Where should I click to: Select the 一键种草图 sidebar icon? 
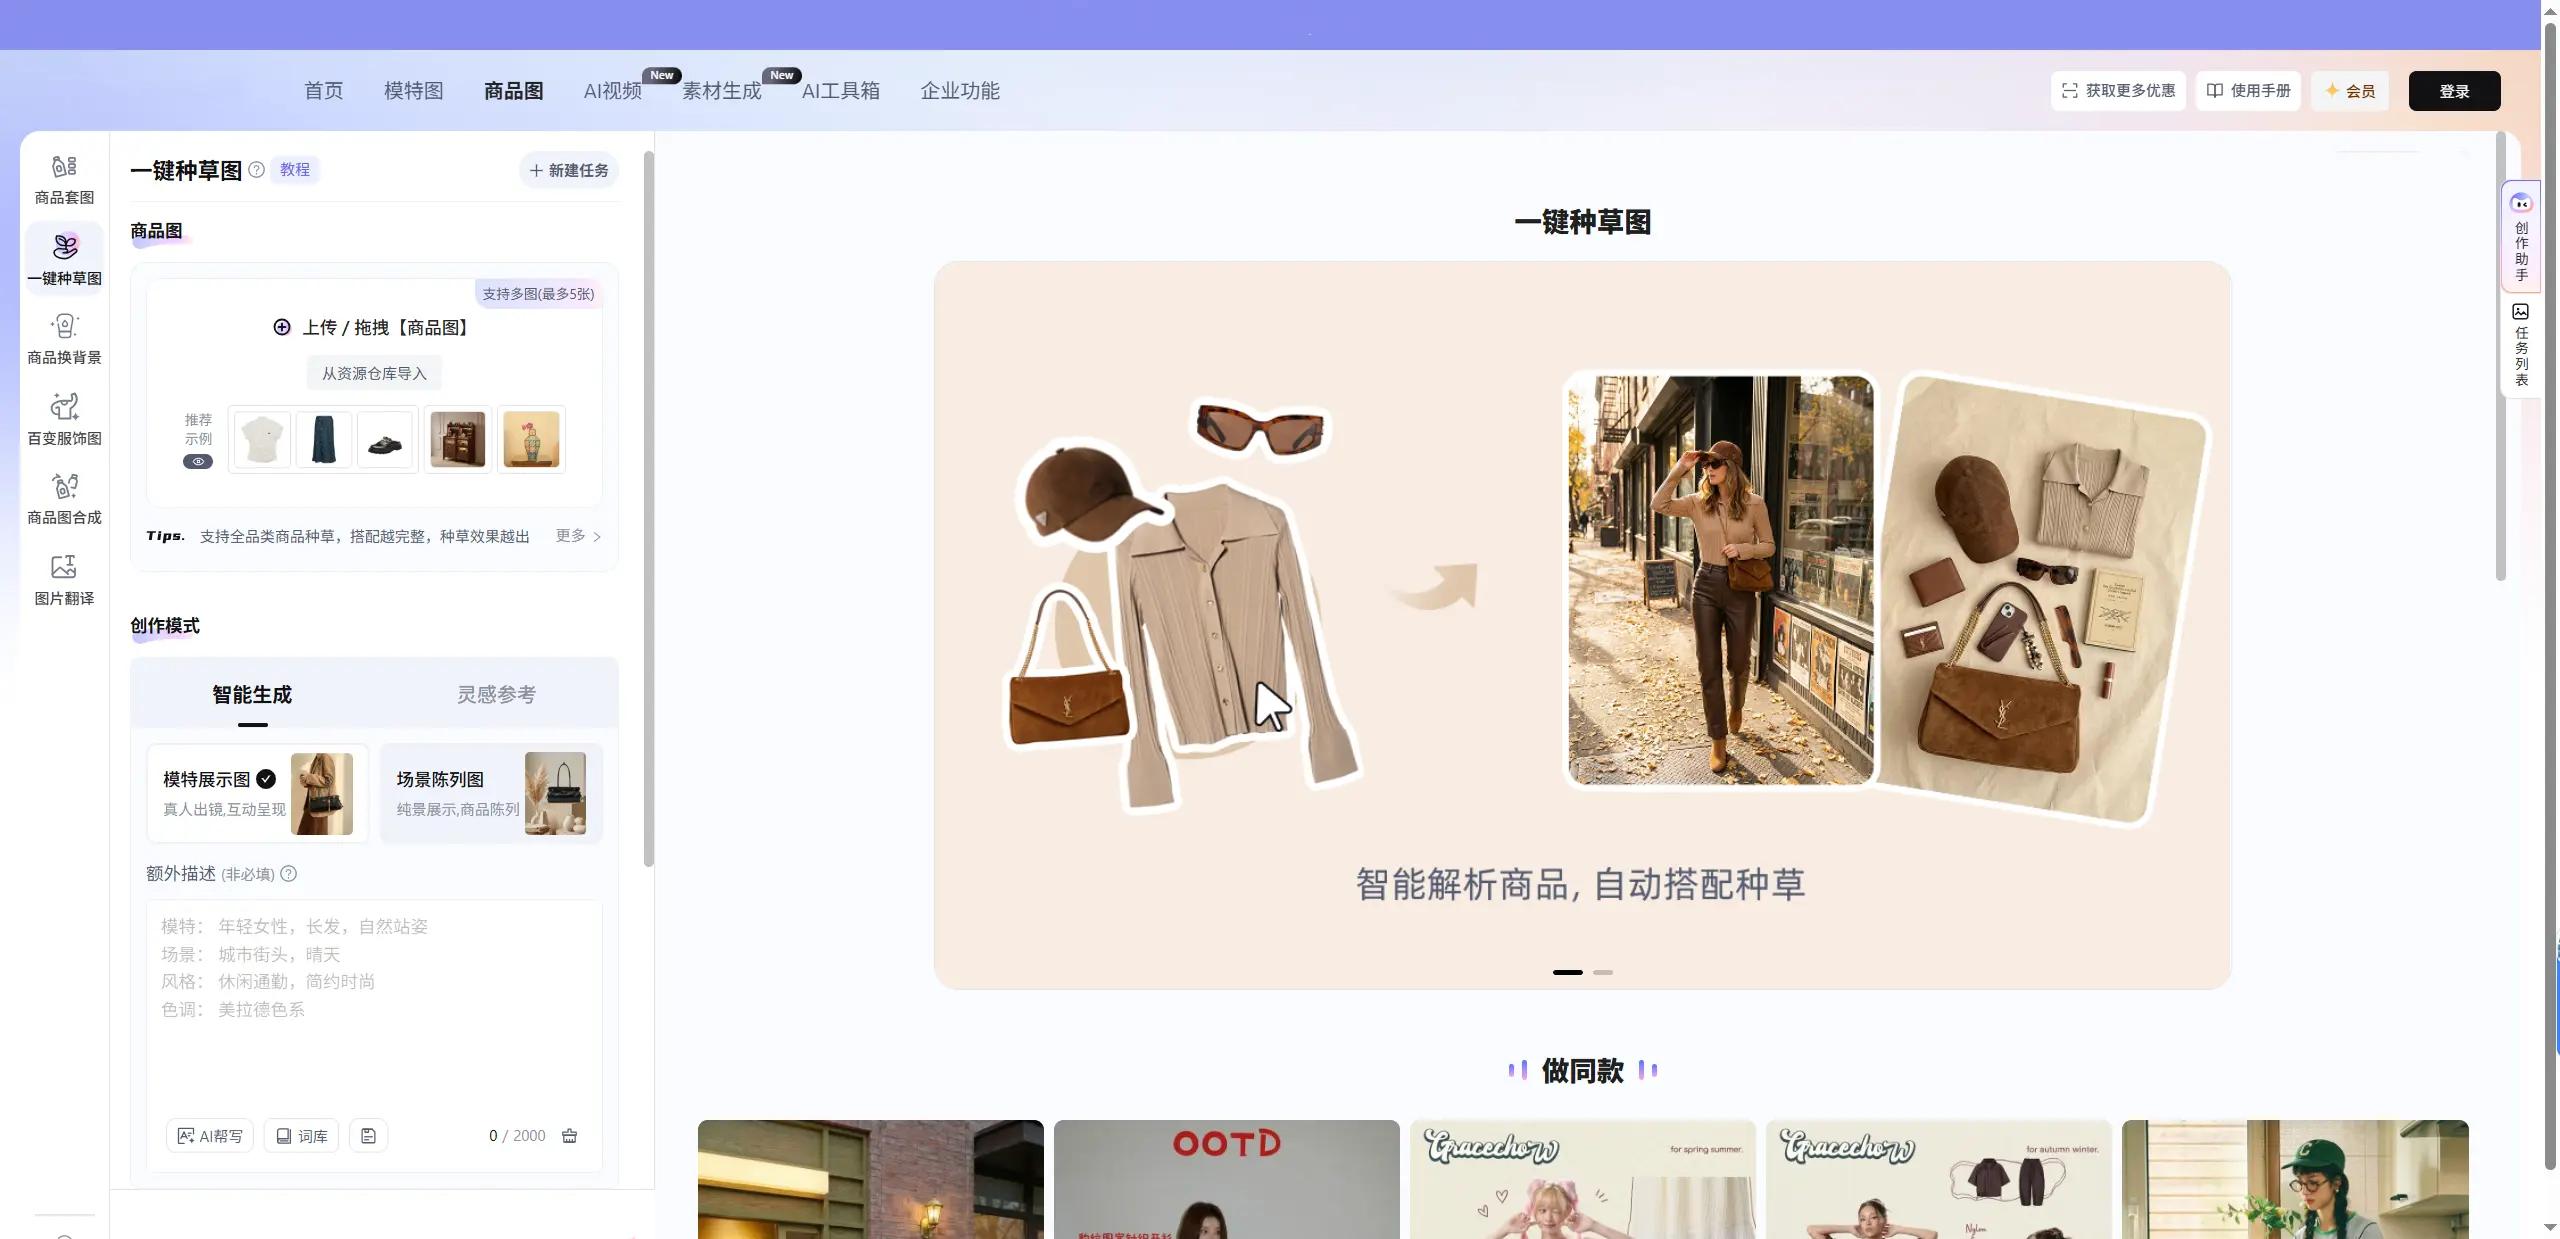(64, 258)
